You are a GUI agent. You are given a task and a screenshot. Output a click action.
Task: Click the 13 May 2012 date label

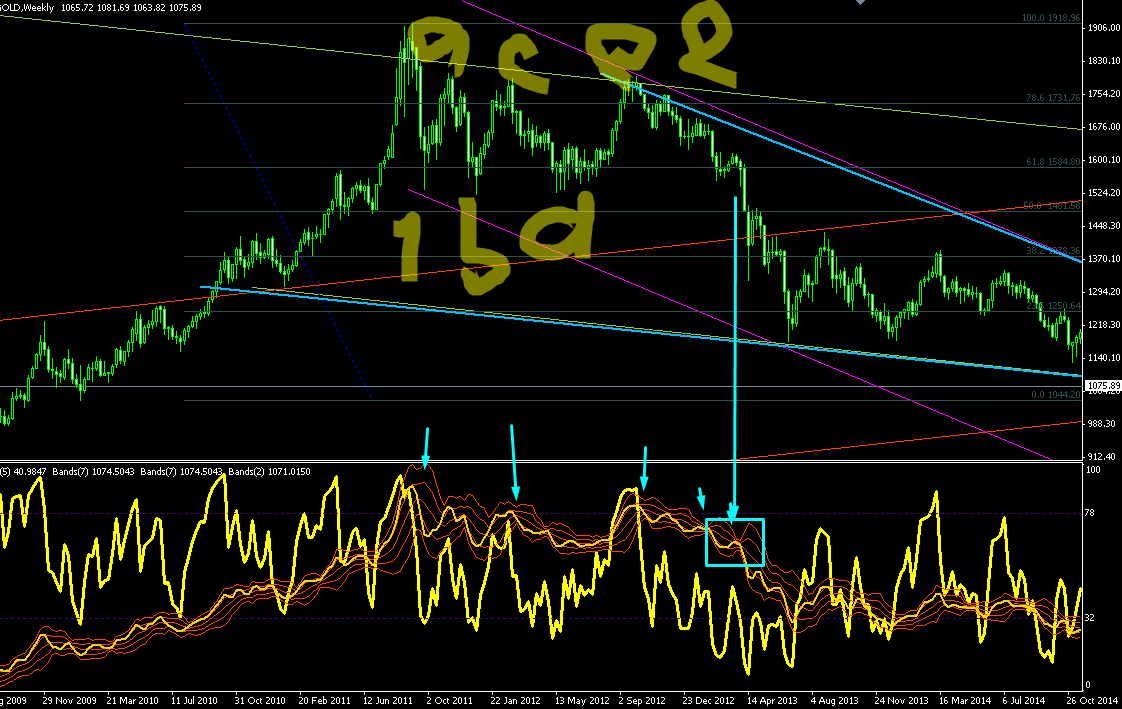click(582, 700)
